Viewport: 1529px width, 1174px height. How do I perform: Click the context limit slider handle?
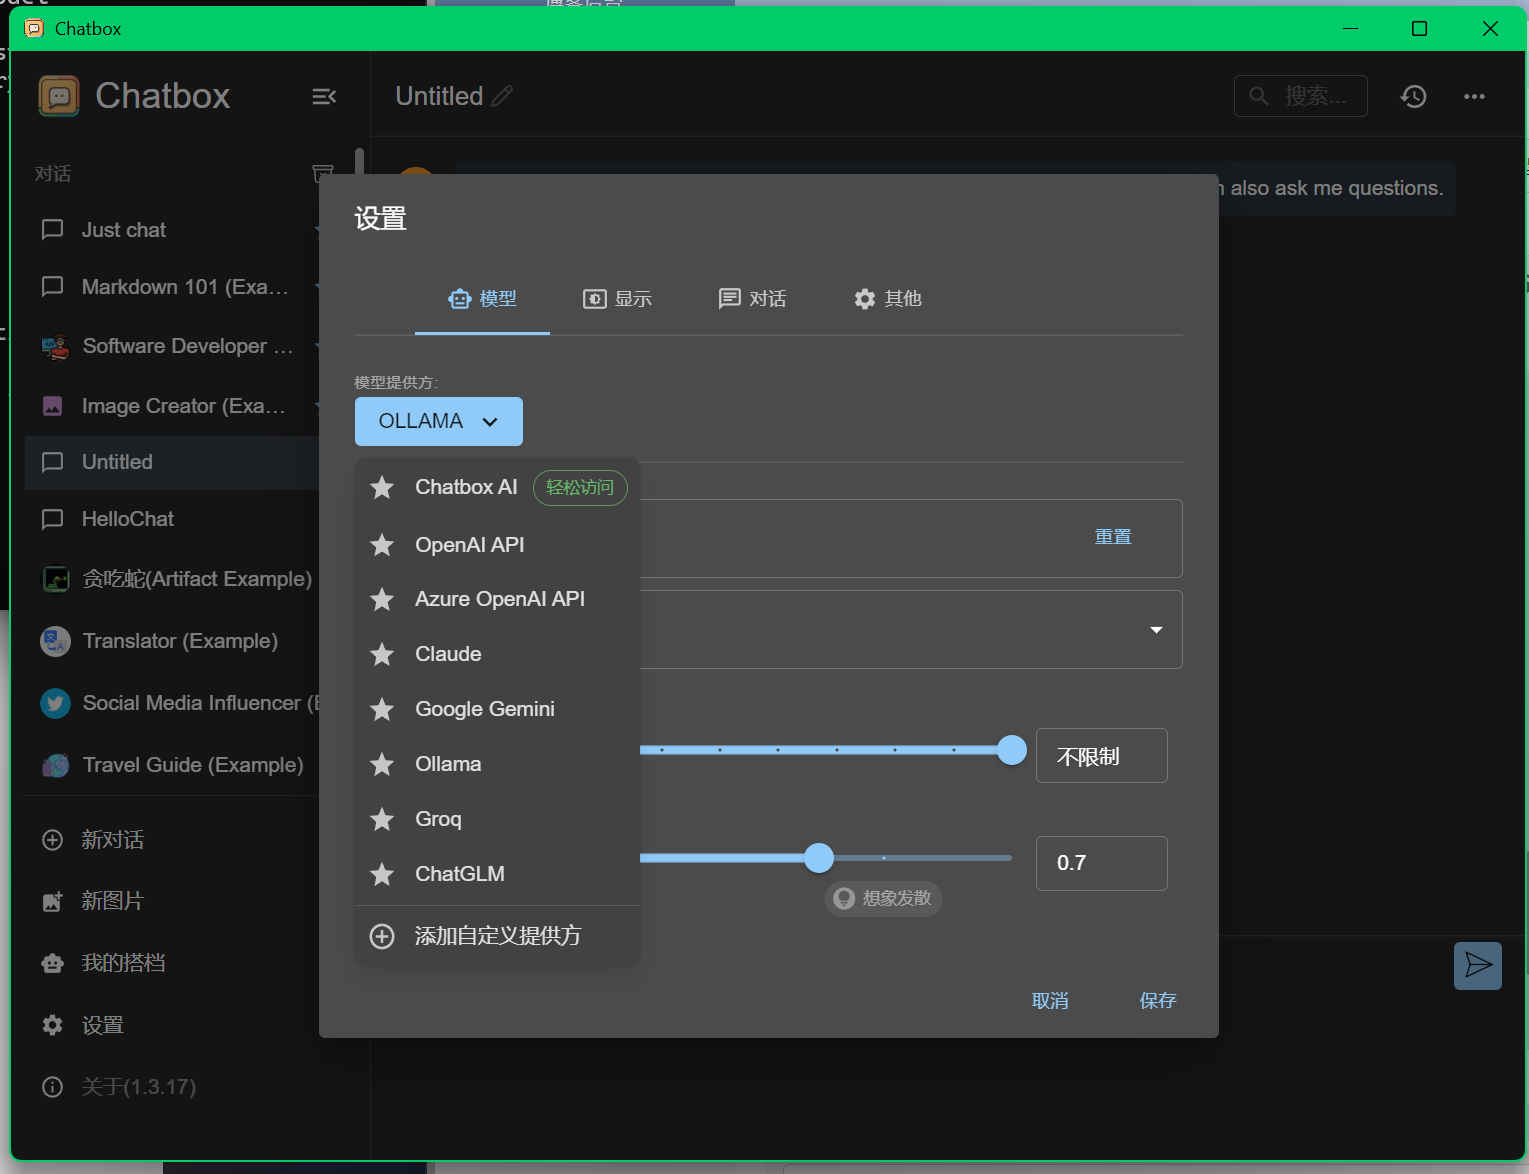pyautogui.click(x=1012, y=750)
